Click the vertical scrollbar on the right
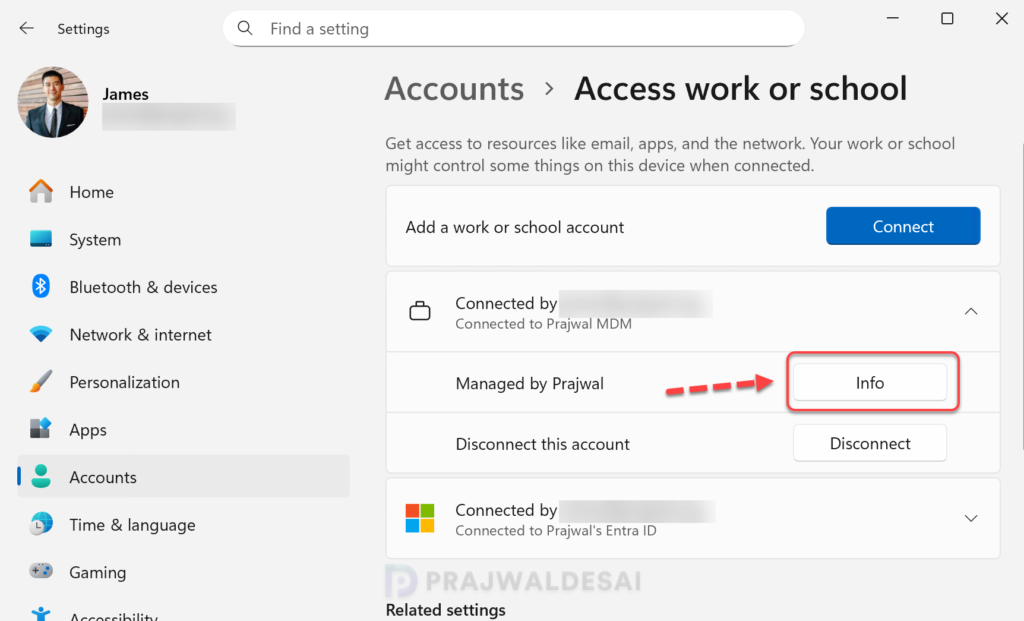 click(x=1022, y=297)
